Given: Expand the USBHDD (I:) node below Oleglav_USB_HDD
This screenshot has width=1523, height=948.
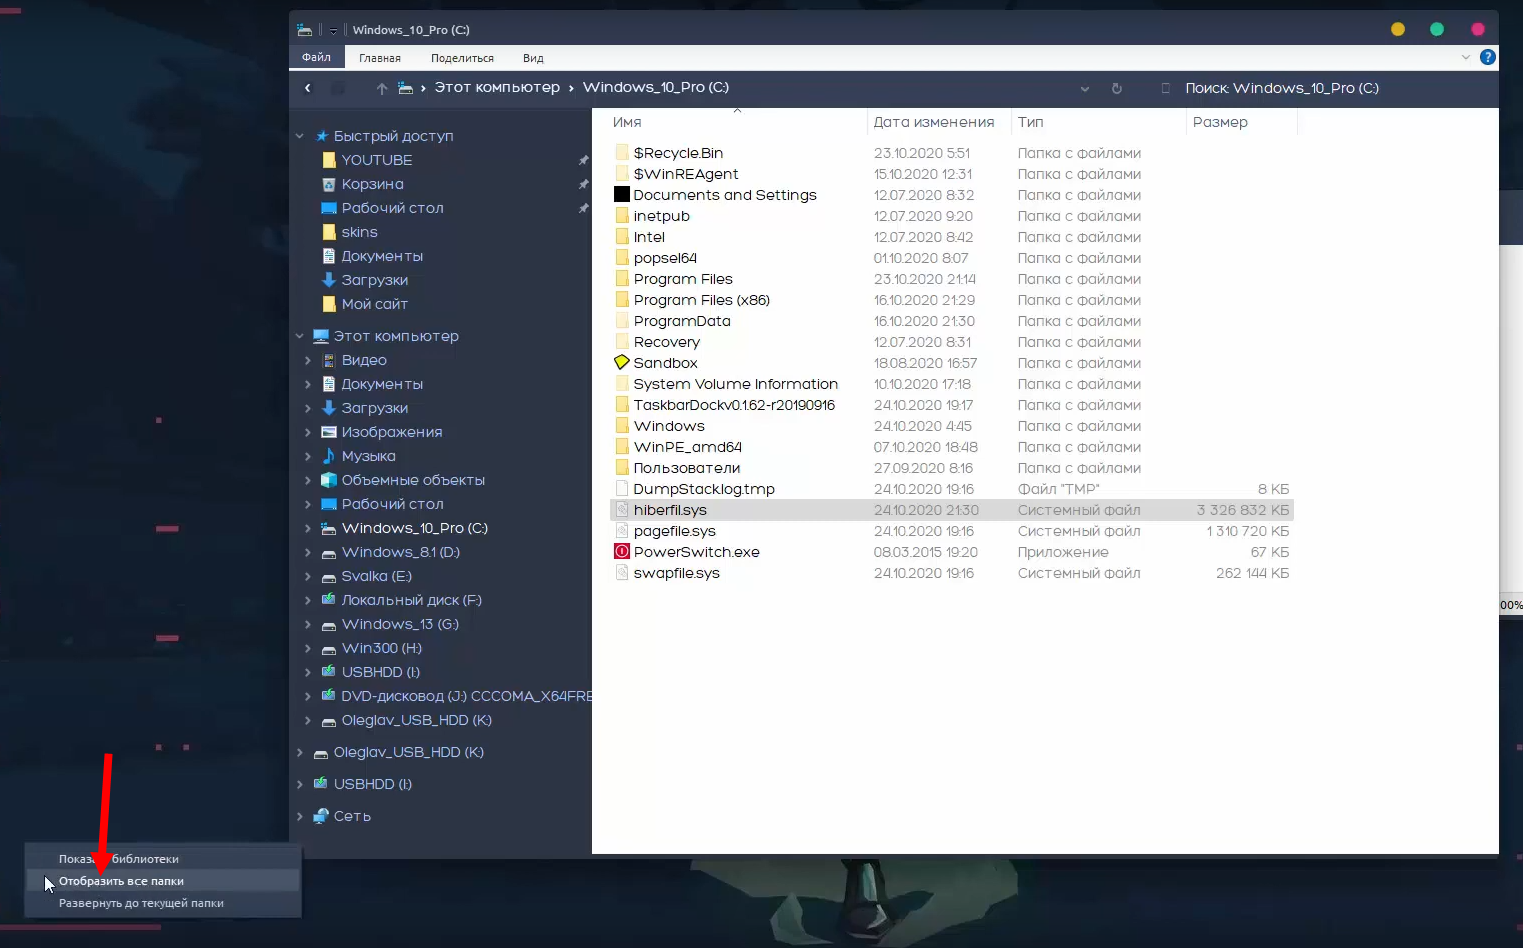Looking at the screenshot, I should [299, 784].
